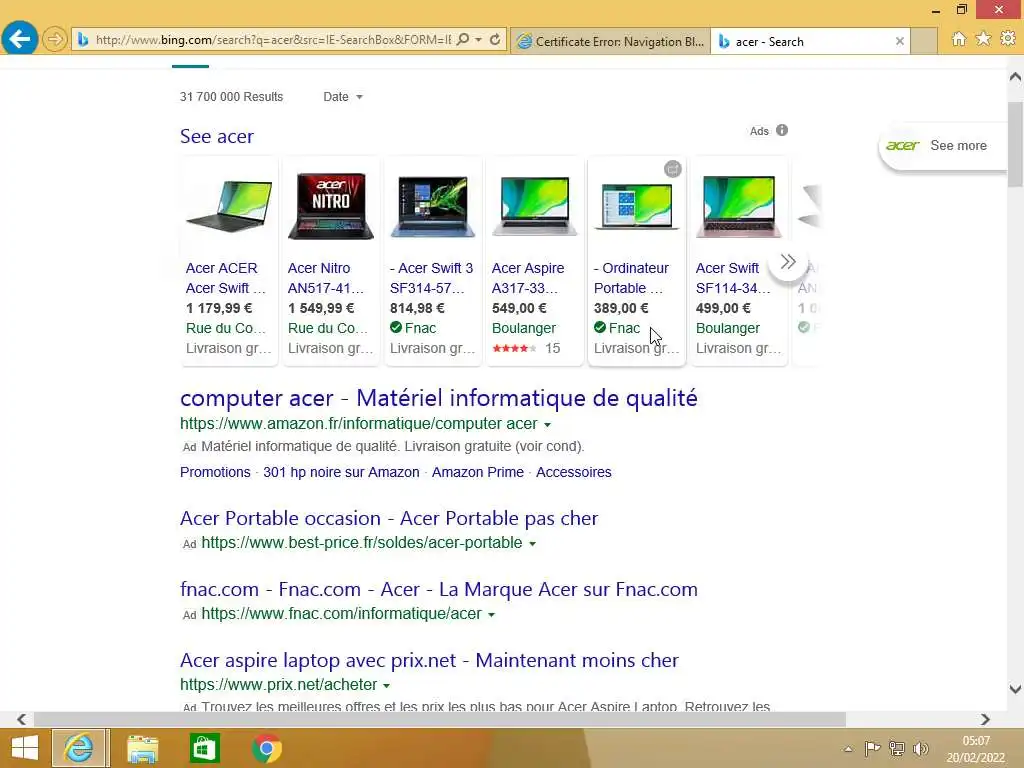Open File Explorer from taskbar
This screenshot has height=768, width=1024.
point(142,748)
